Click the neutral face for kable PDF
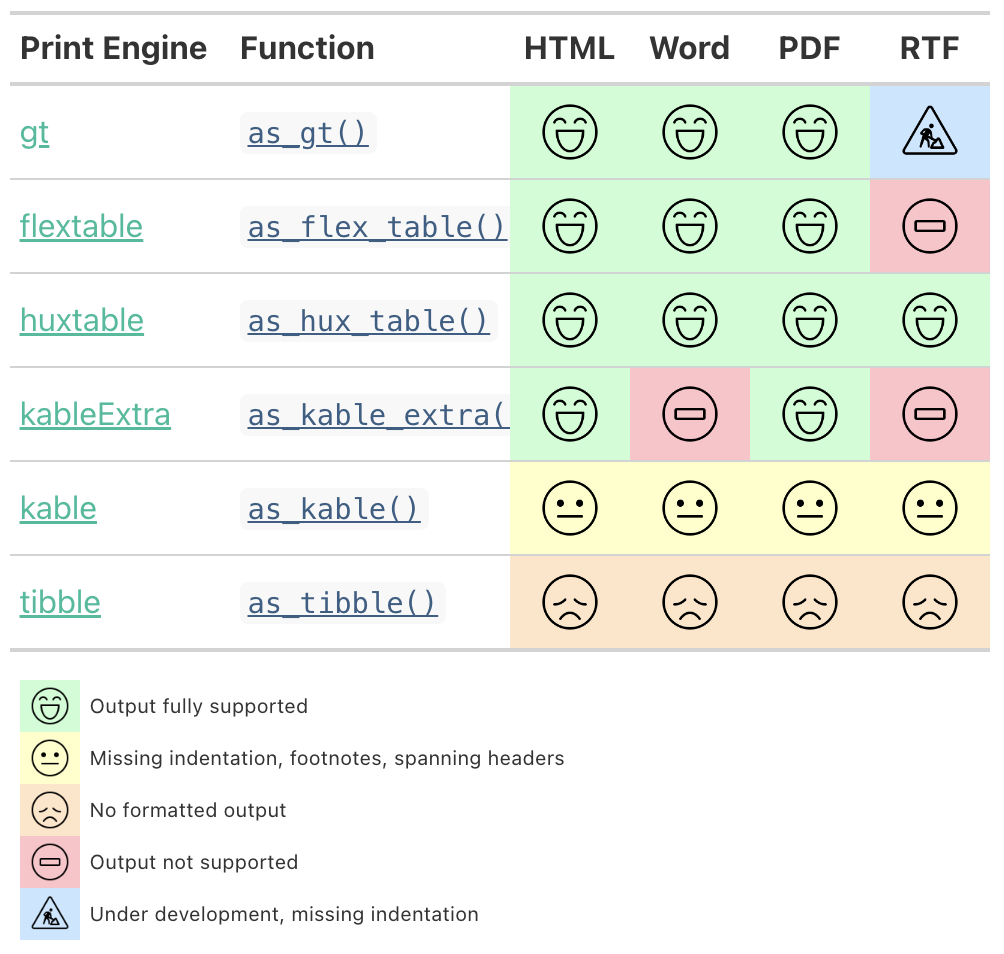 click(x=810, y=509)
